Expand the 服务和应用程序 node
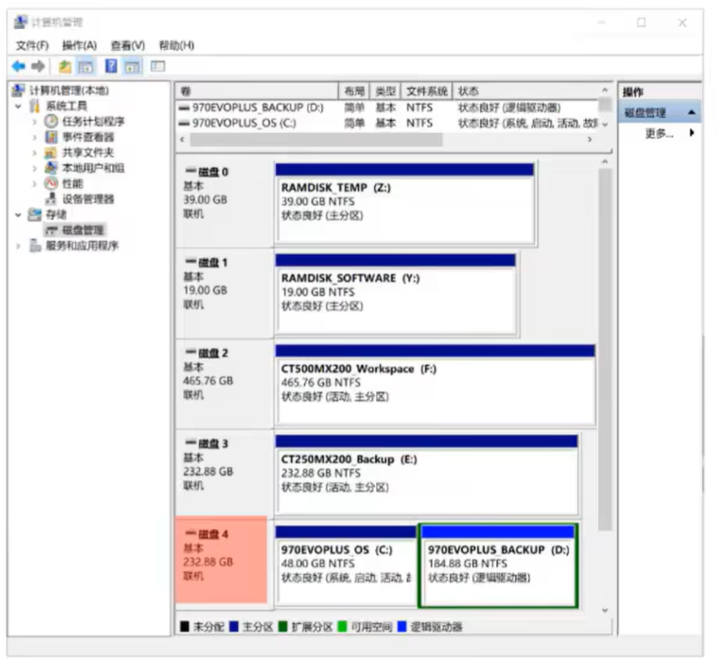 [18, 246]
